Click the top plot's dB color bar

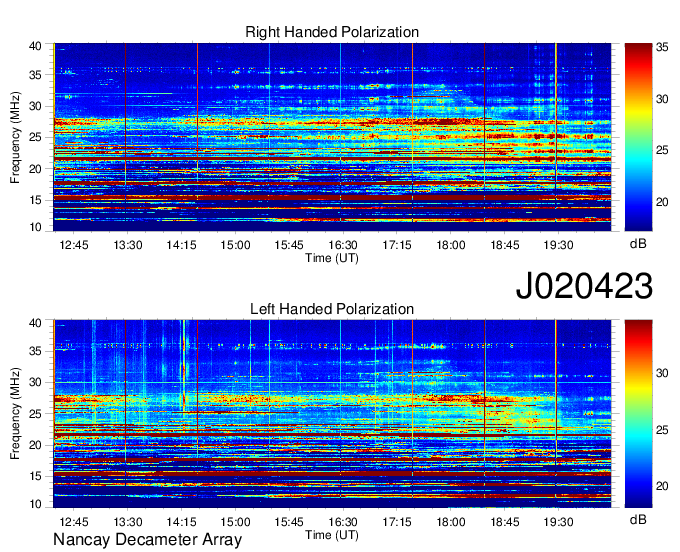coord(638,137)
